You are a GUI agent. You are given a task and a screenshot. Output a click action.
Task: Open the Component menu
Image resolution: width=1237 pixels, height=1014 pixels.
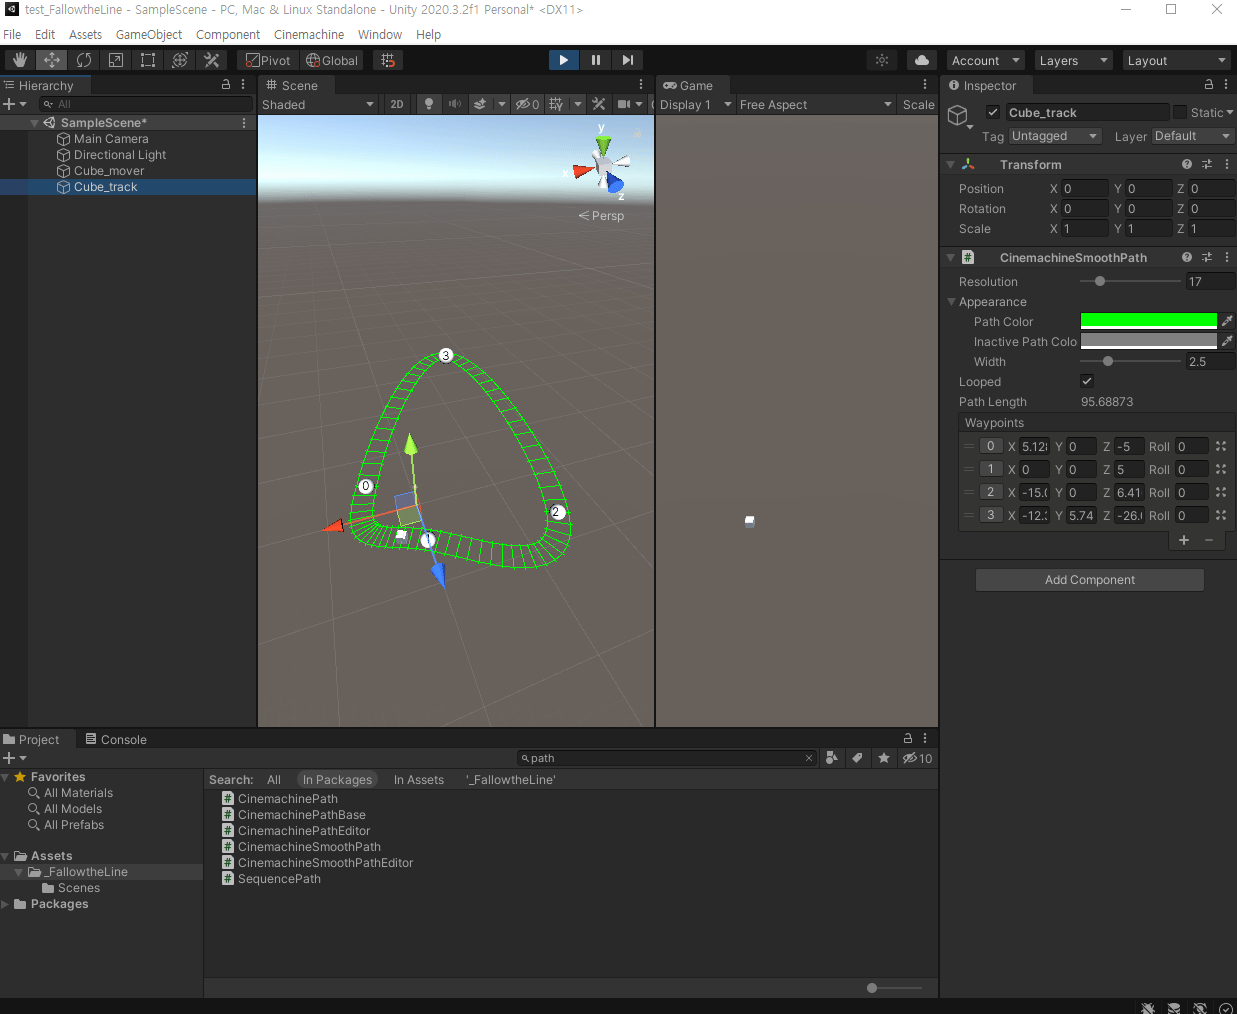click(x=228, y=34)
